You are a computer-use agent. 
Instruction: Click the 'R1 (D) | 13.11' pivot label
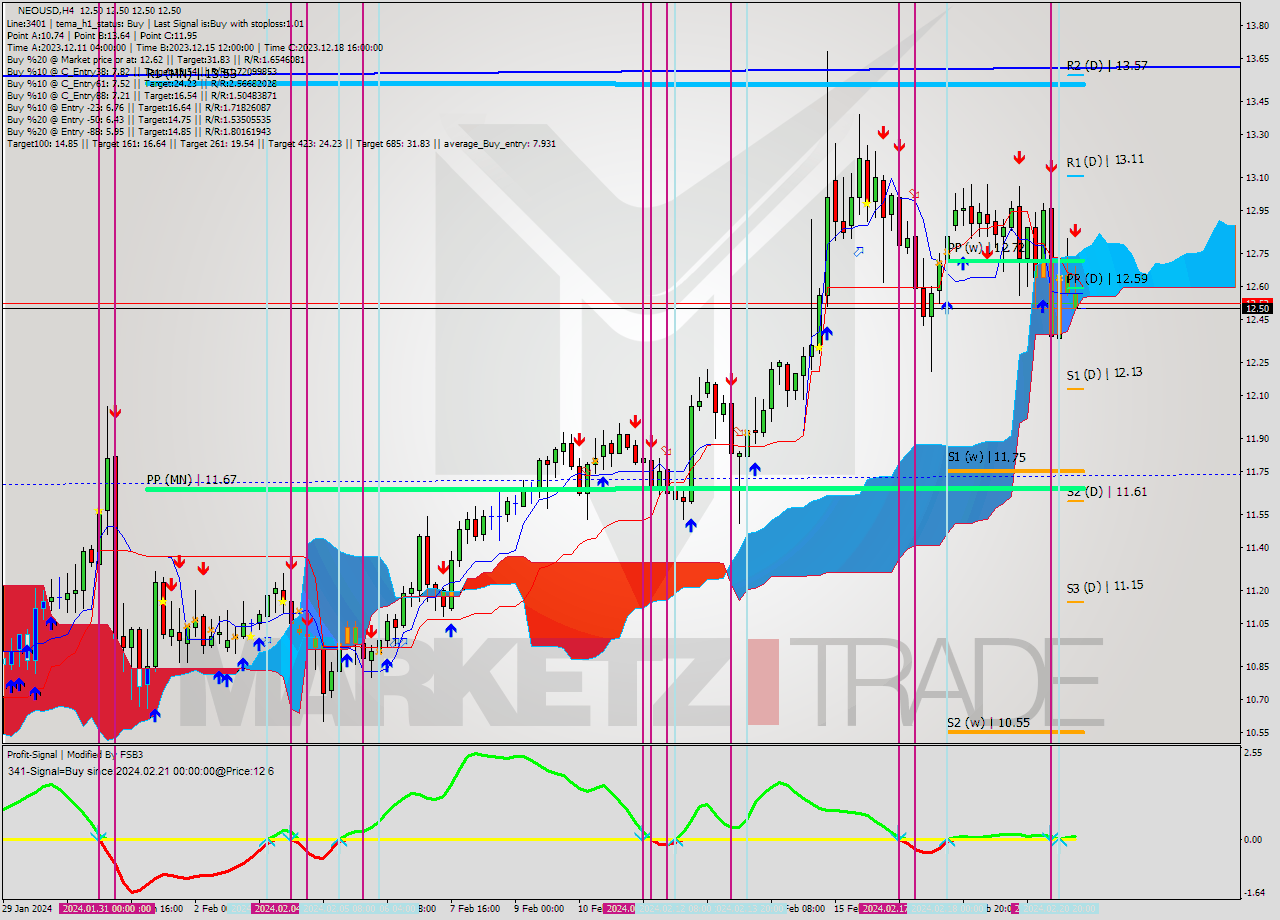coord(1105,161)
